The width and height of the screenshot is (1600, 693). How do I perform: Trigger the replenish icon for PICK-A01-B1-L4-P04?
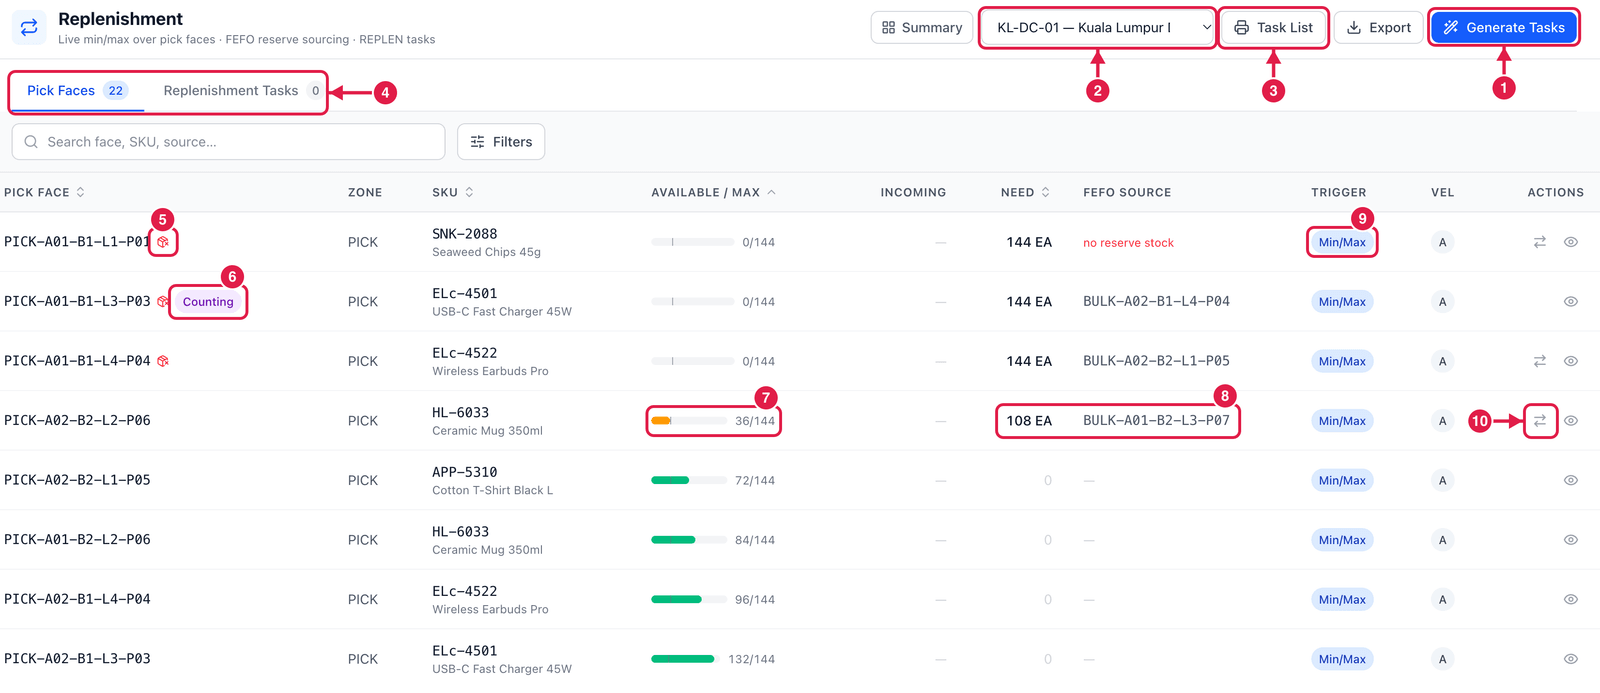click(1540, 361)
